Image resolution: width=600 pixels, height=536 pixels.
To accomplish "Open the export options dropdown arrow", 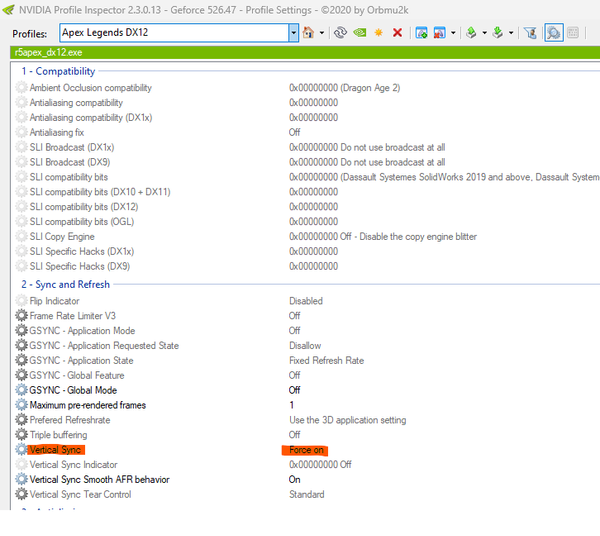I will pyautogui.click(x=484, y=33).
